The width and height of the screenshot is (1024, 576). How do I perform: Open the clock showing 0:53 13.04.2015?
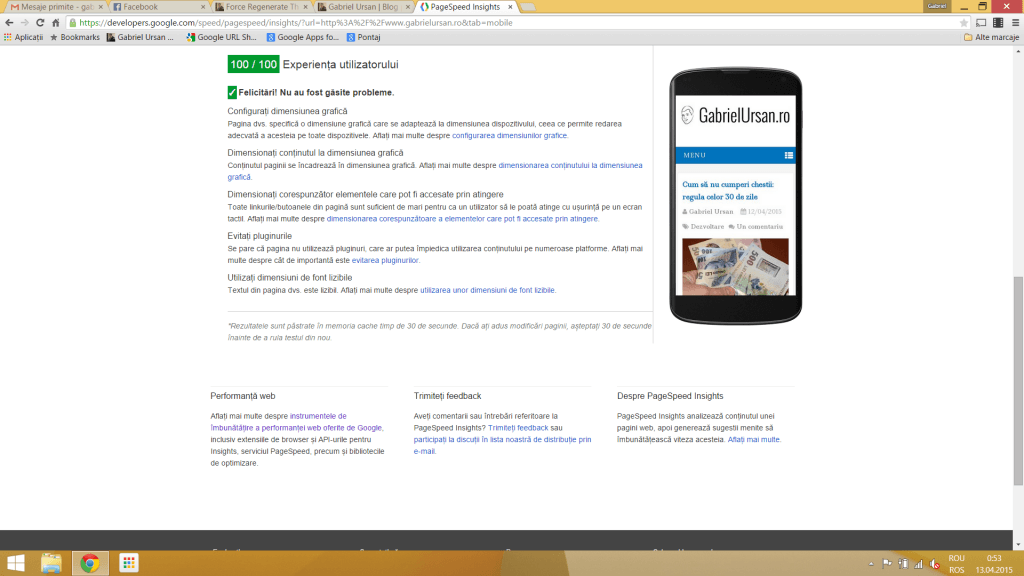(x=994, y=564)
